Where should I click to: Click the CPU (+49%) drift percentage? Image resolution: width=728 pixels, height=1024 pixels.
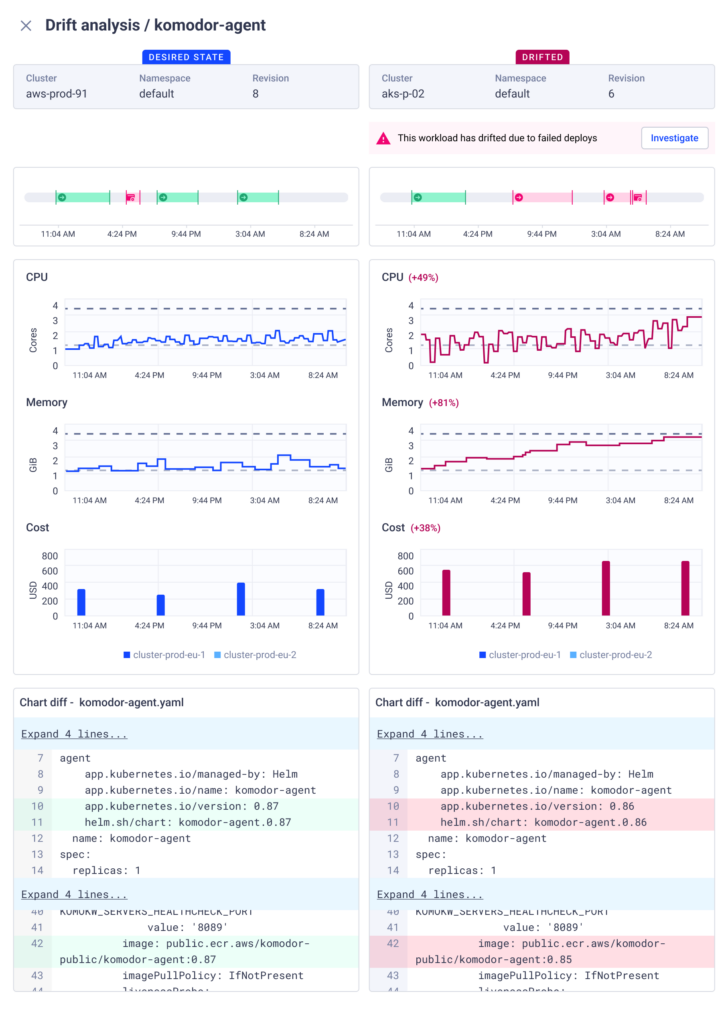coord(423,278)
